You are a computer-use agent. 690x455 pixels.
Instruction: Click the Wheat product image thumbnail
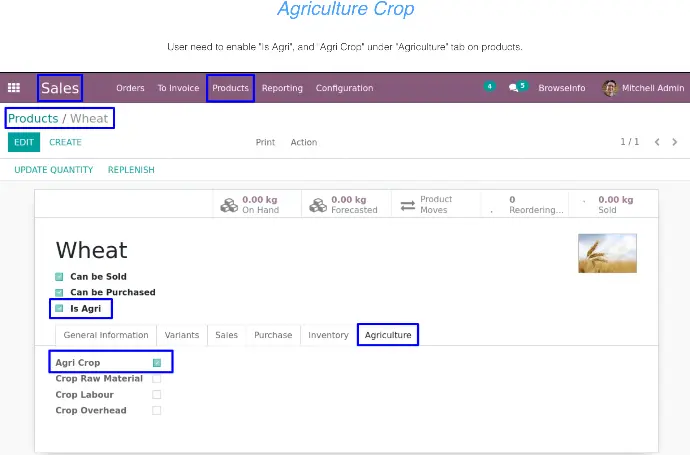tap(607, 253)
